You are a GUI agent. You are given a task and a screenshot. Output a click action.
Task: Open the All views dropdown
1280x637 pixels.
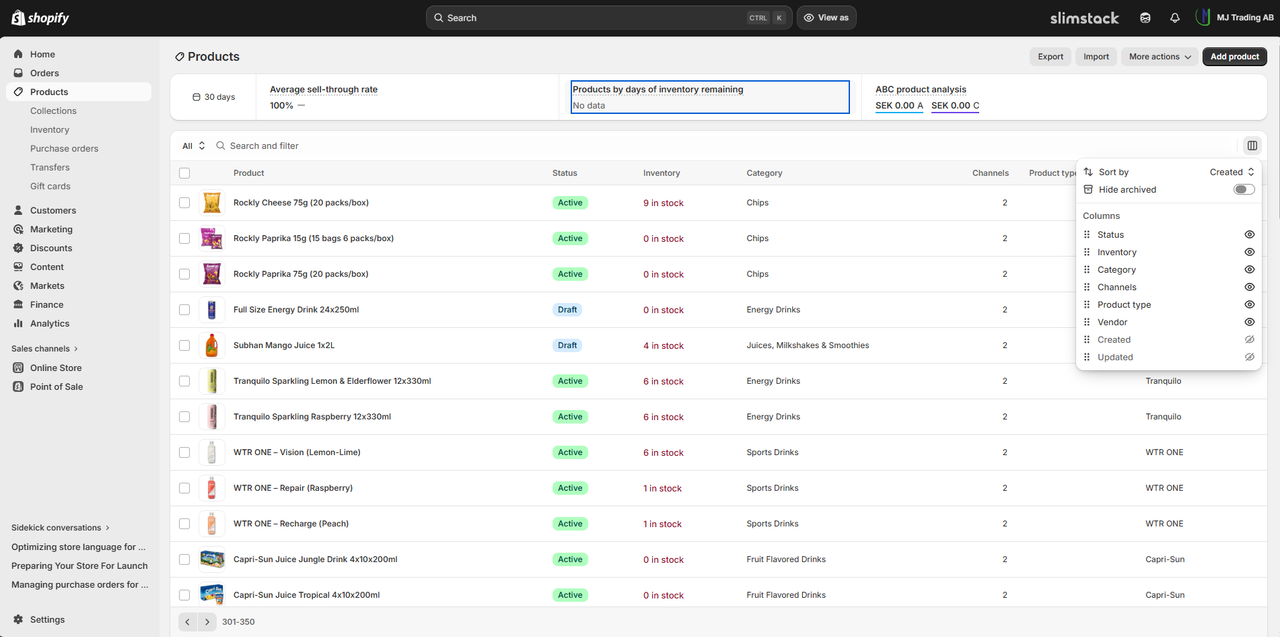[193, 146]
